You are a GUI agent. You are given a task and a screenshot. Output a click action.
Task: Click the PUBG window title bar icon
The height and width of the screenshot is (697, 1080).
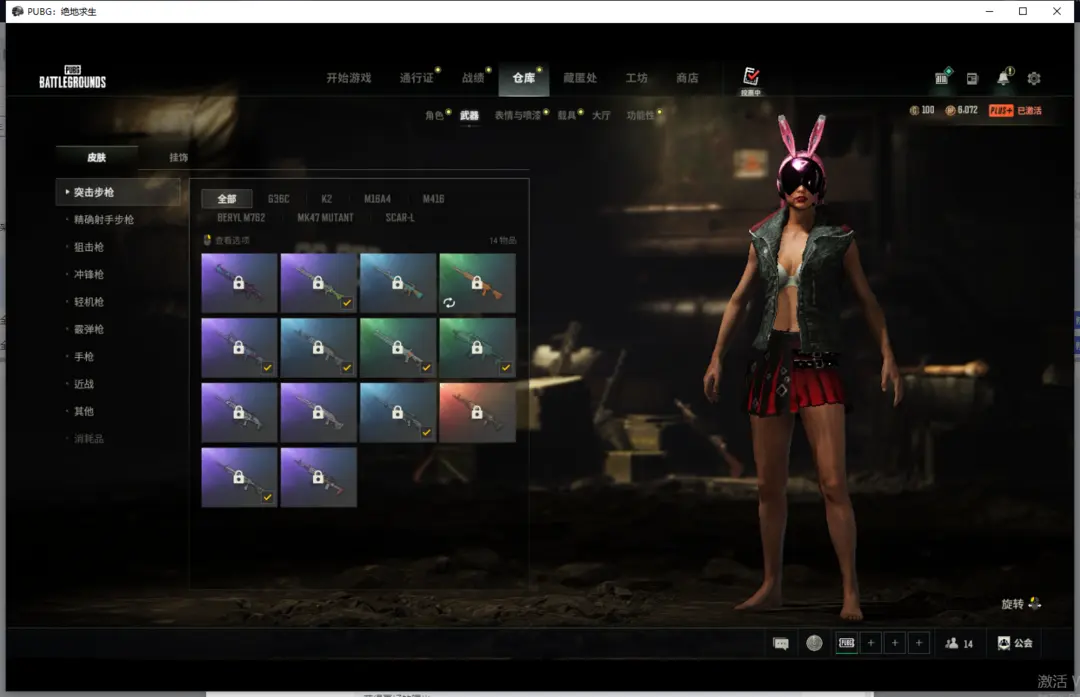17,11
